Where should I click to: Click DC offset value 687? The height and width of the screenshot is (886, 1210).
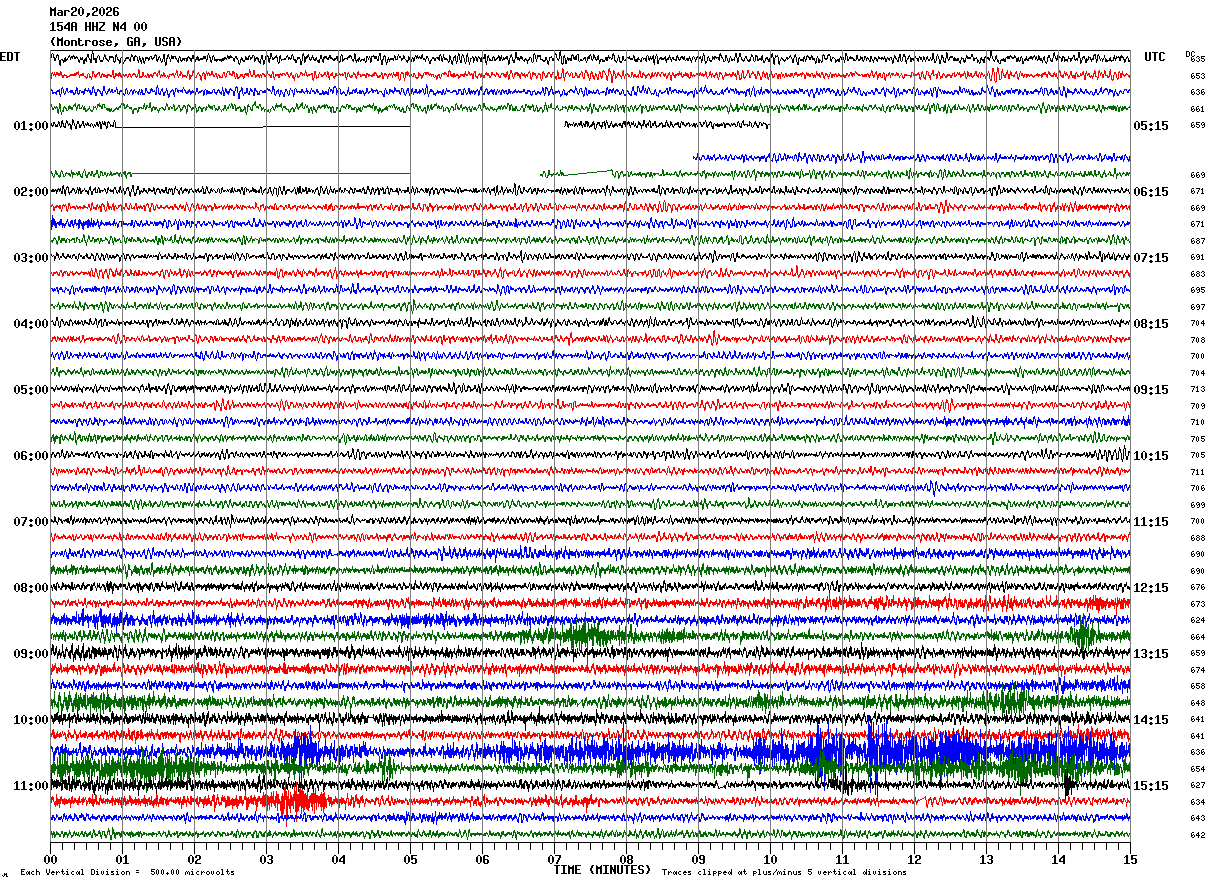coord(1197,241)
